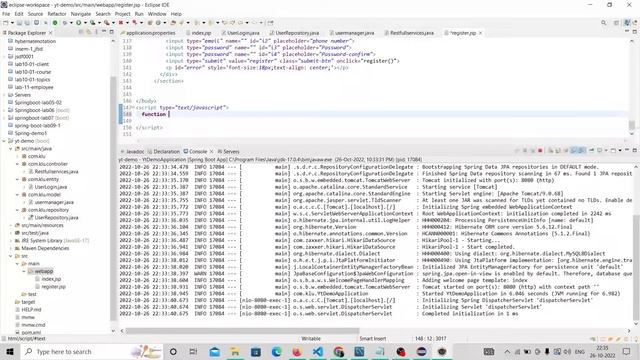The height and width of the screenshot is (360, 640).
Task: Toggle Skip All Breakpoints toolbar icon
Action: (x=45, y=23)
